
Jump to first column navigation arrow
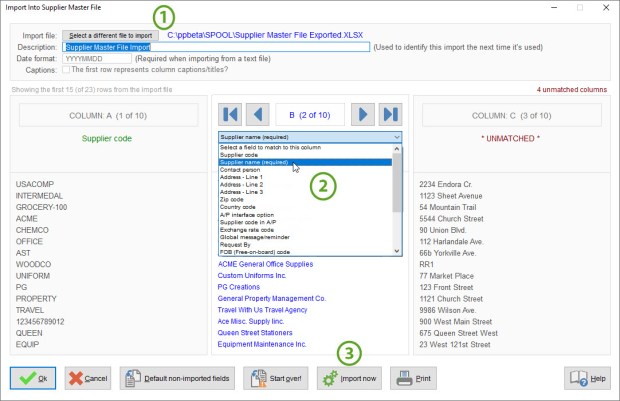click(x=231, y=113)
